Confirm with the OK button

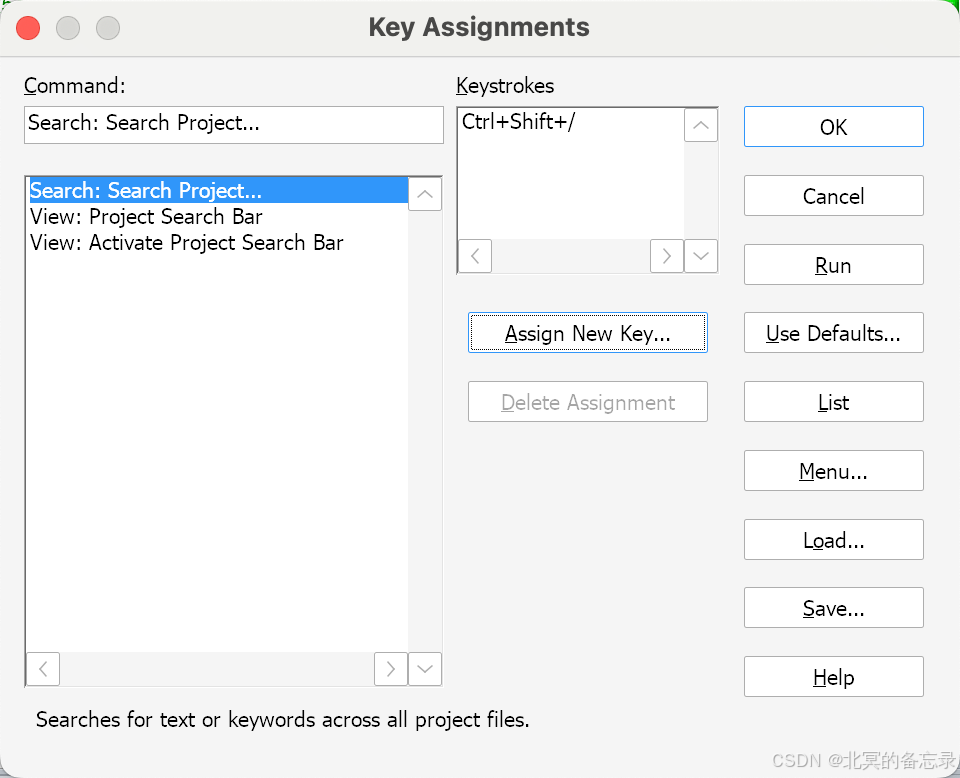pyautogui.click(x=833, y=127)
